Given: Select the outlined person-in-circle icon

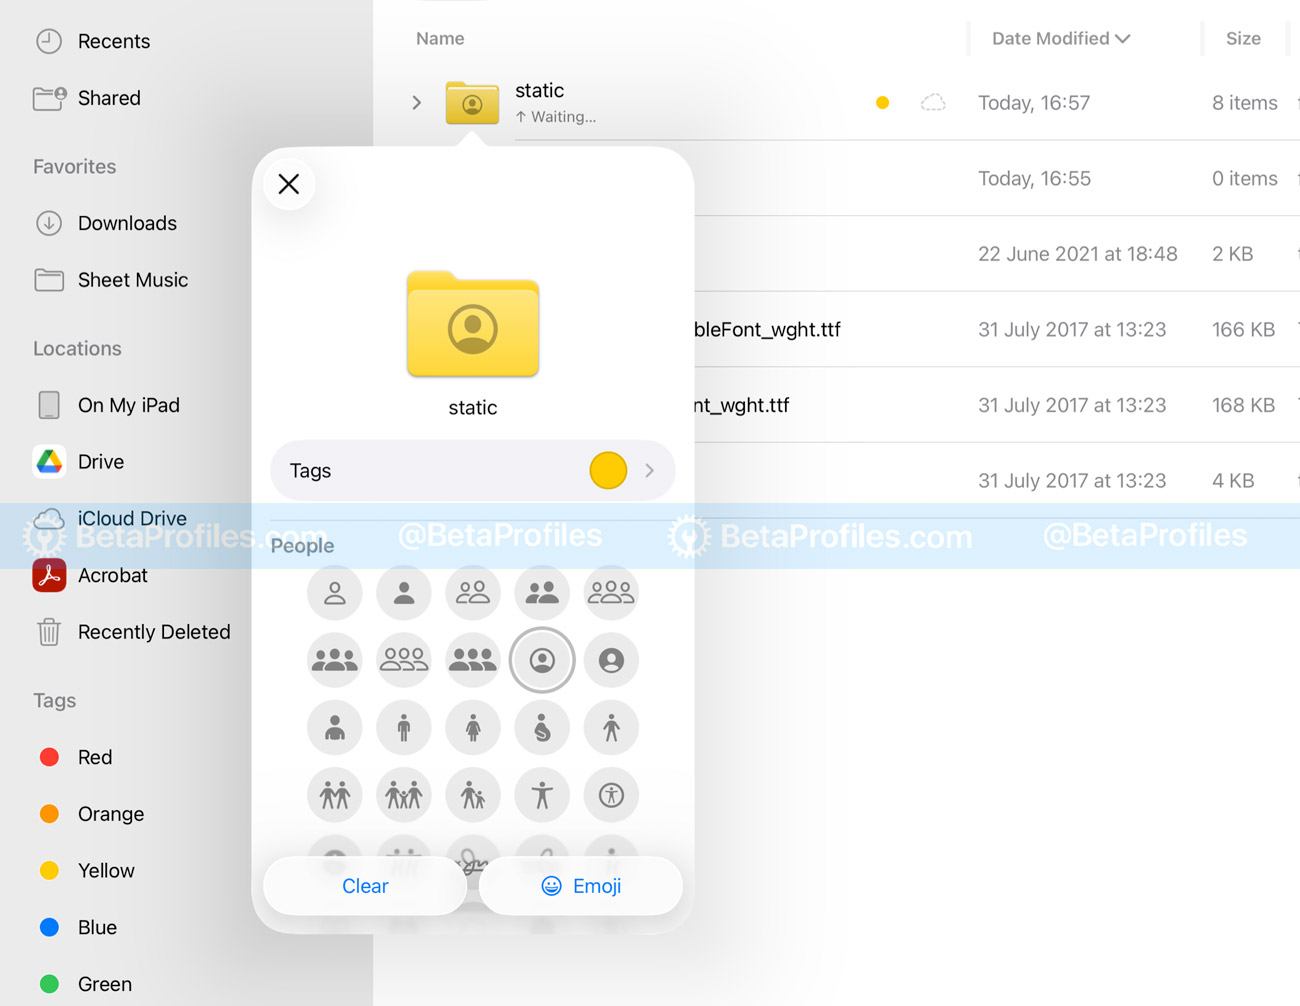Looking at the screenshot, I should coord(542,660).
